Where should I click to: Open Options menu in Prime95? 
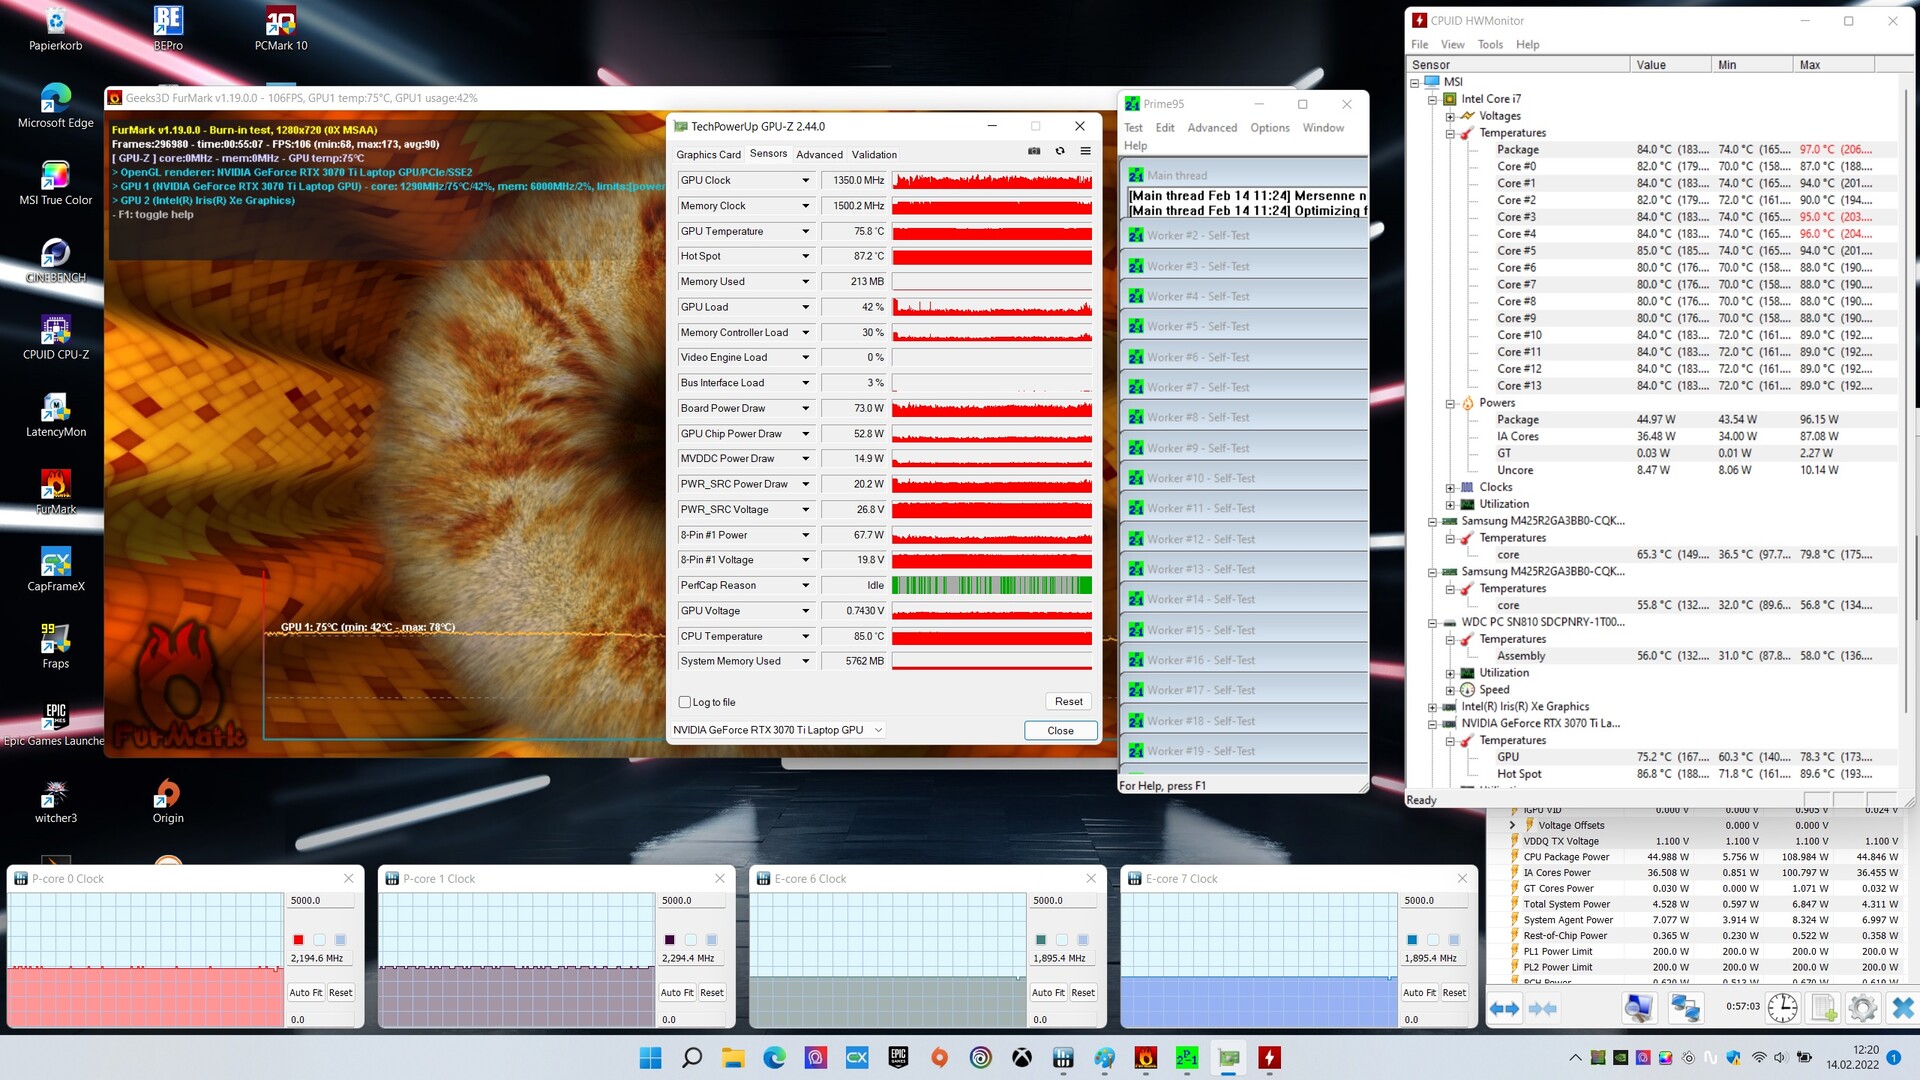pos(1269,128)
